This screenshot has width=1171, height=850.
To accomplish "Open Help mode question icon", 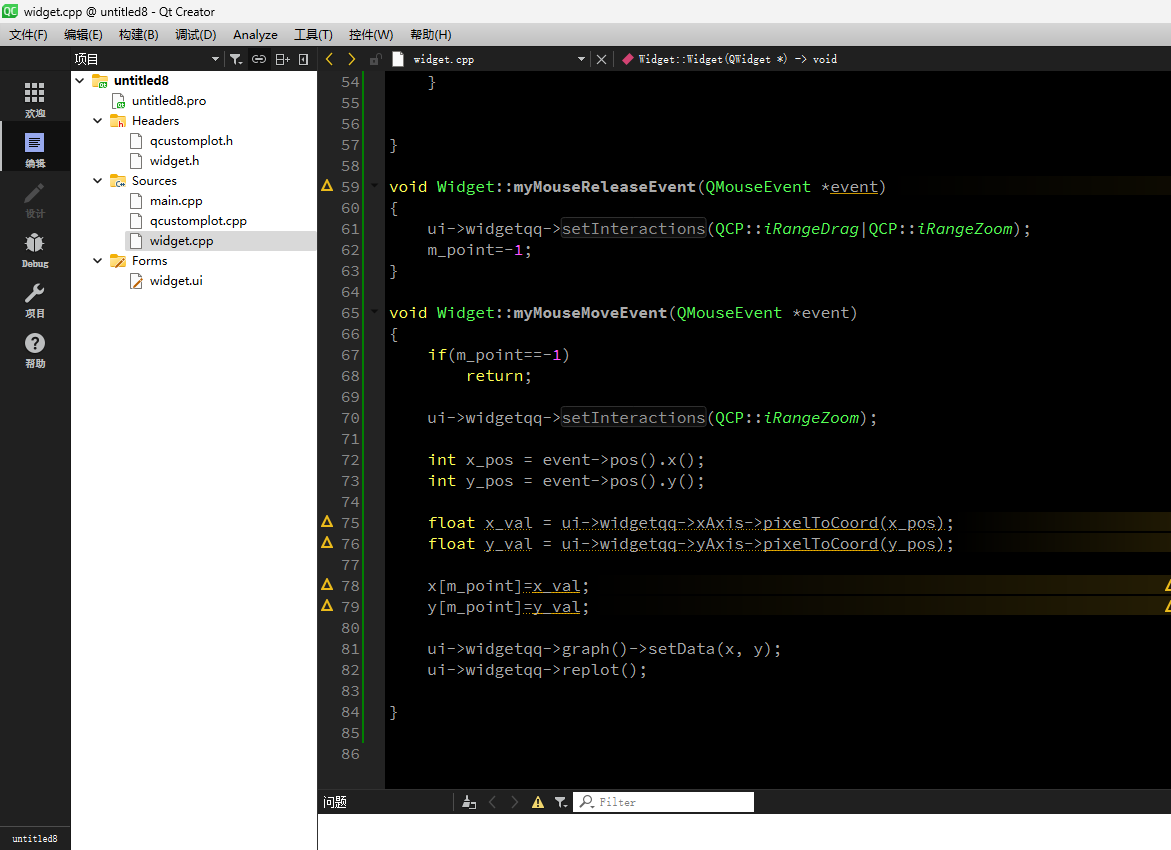I will [34, 349].
